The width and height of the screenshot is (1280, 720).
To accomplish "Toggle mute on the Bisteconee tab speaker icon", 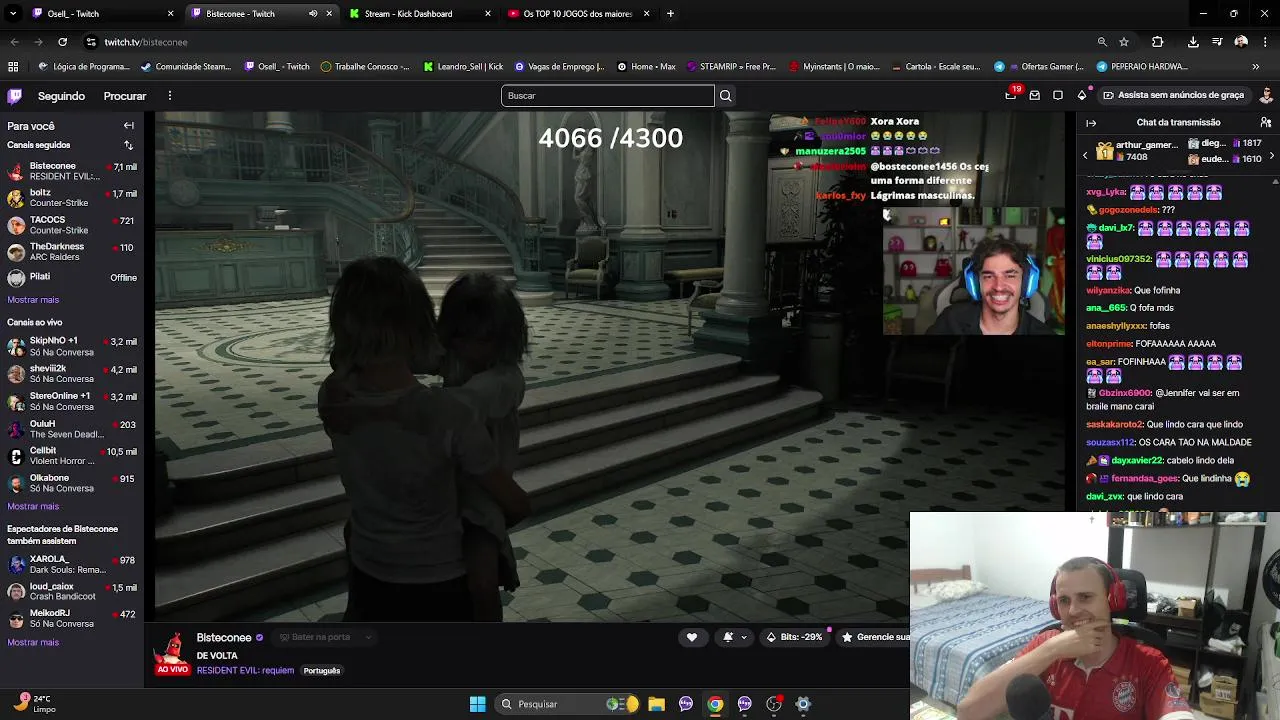I will coord(313,14).
